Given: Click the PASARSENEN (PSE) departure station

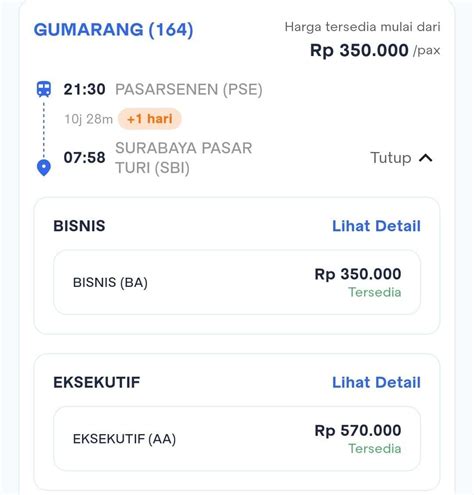Looking at the screenshot, I should 189,89.
